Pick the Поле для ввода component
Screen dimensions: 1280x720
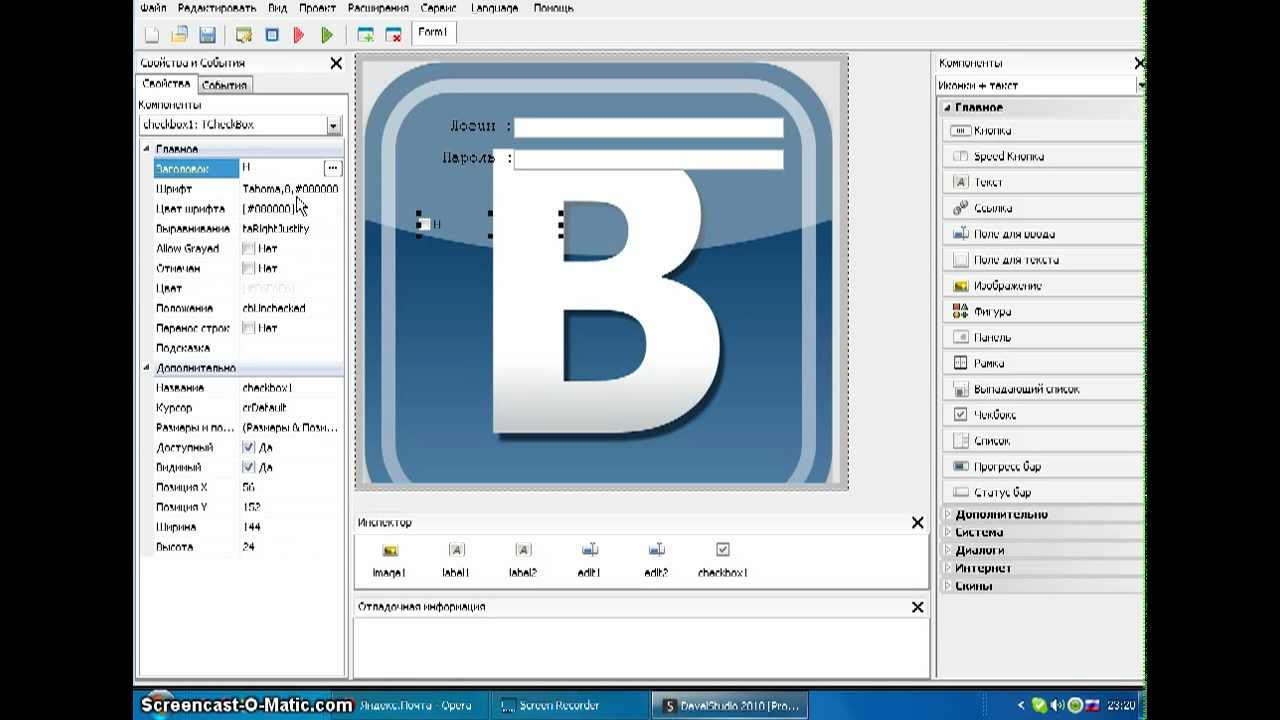[1042, 234]
